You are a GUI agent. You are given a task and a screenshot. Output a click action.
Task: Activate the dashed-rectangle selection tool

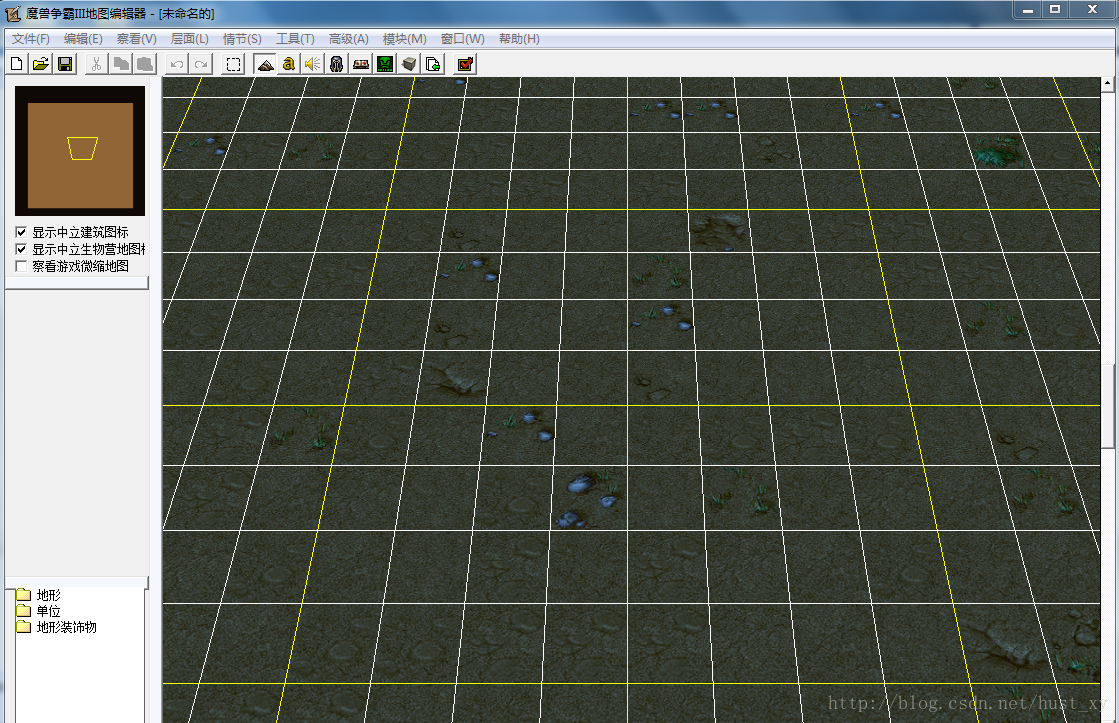tap(233, 64)
